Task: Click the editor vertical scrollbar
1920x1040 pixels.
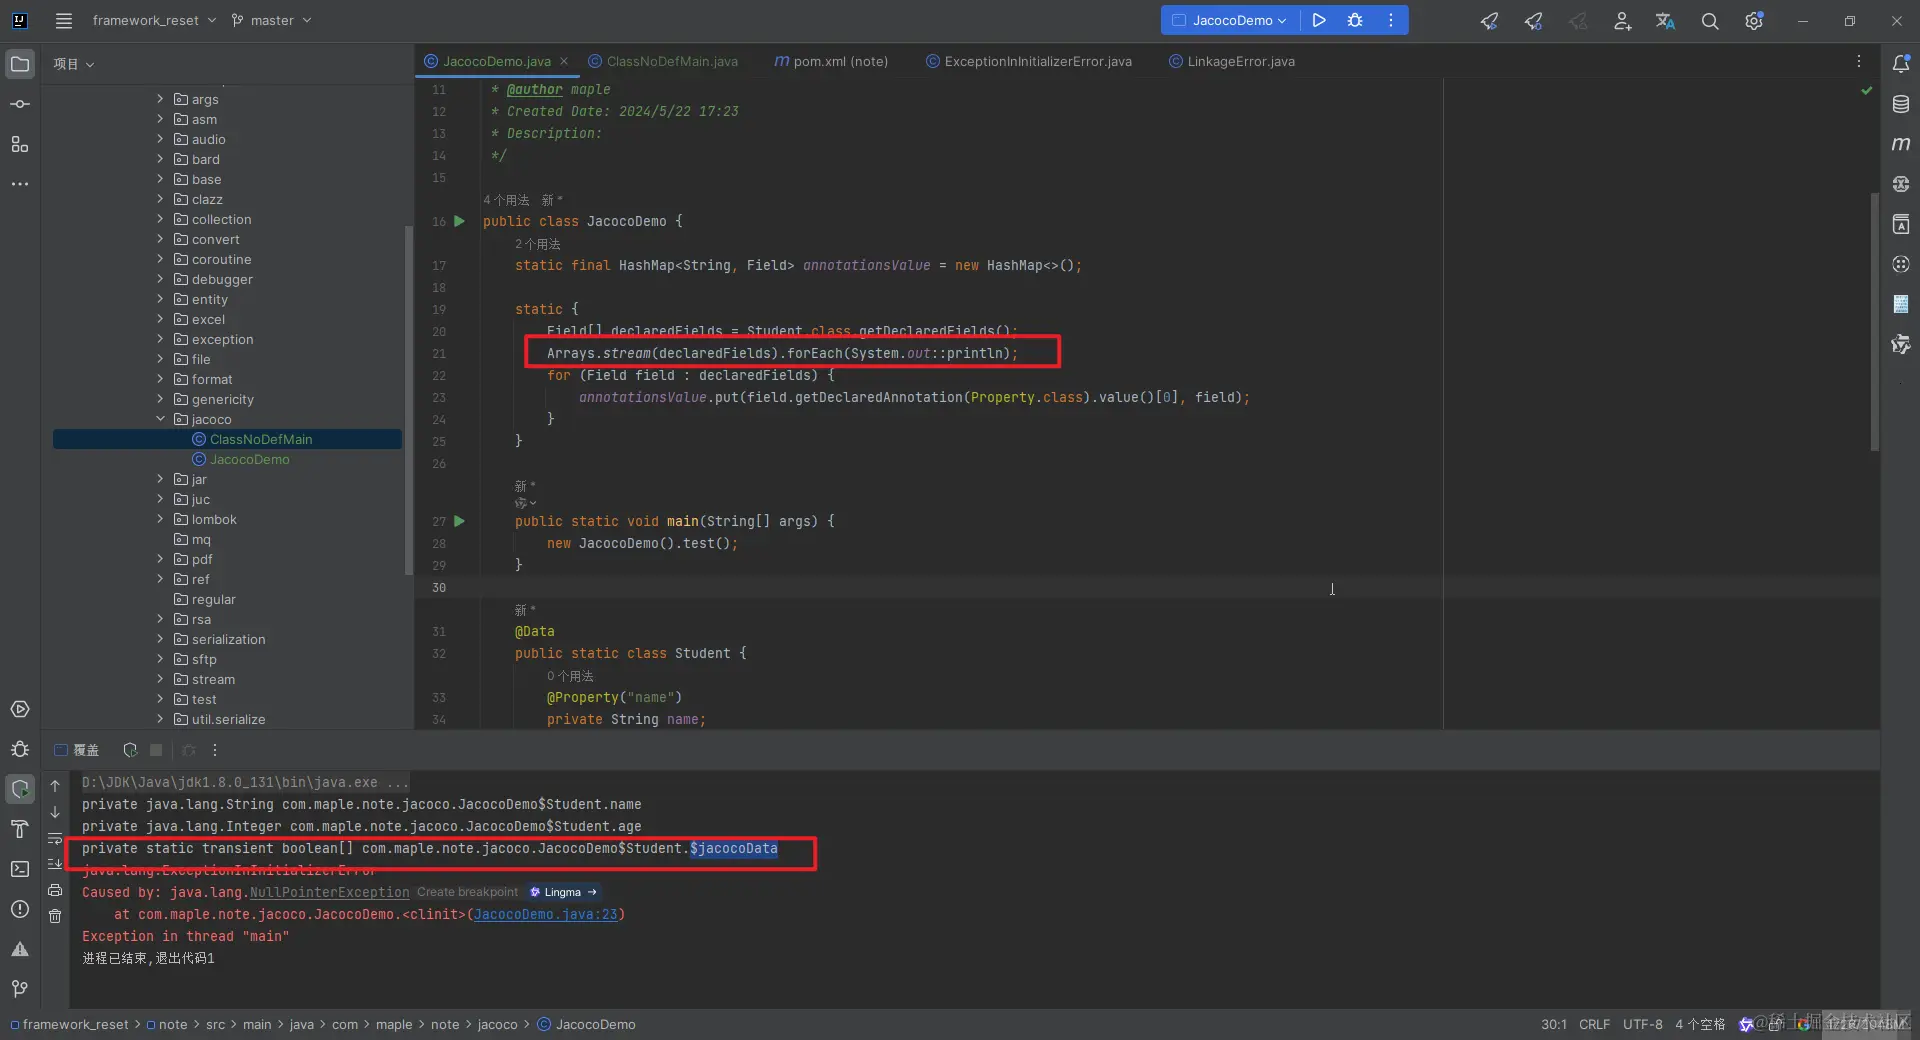Action: click(1875, 320)
